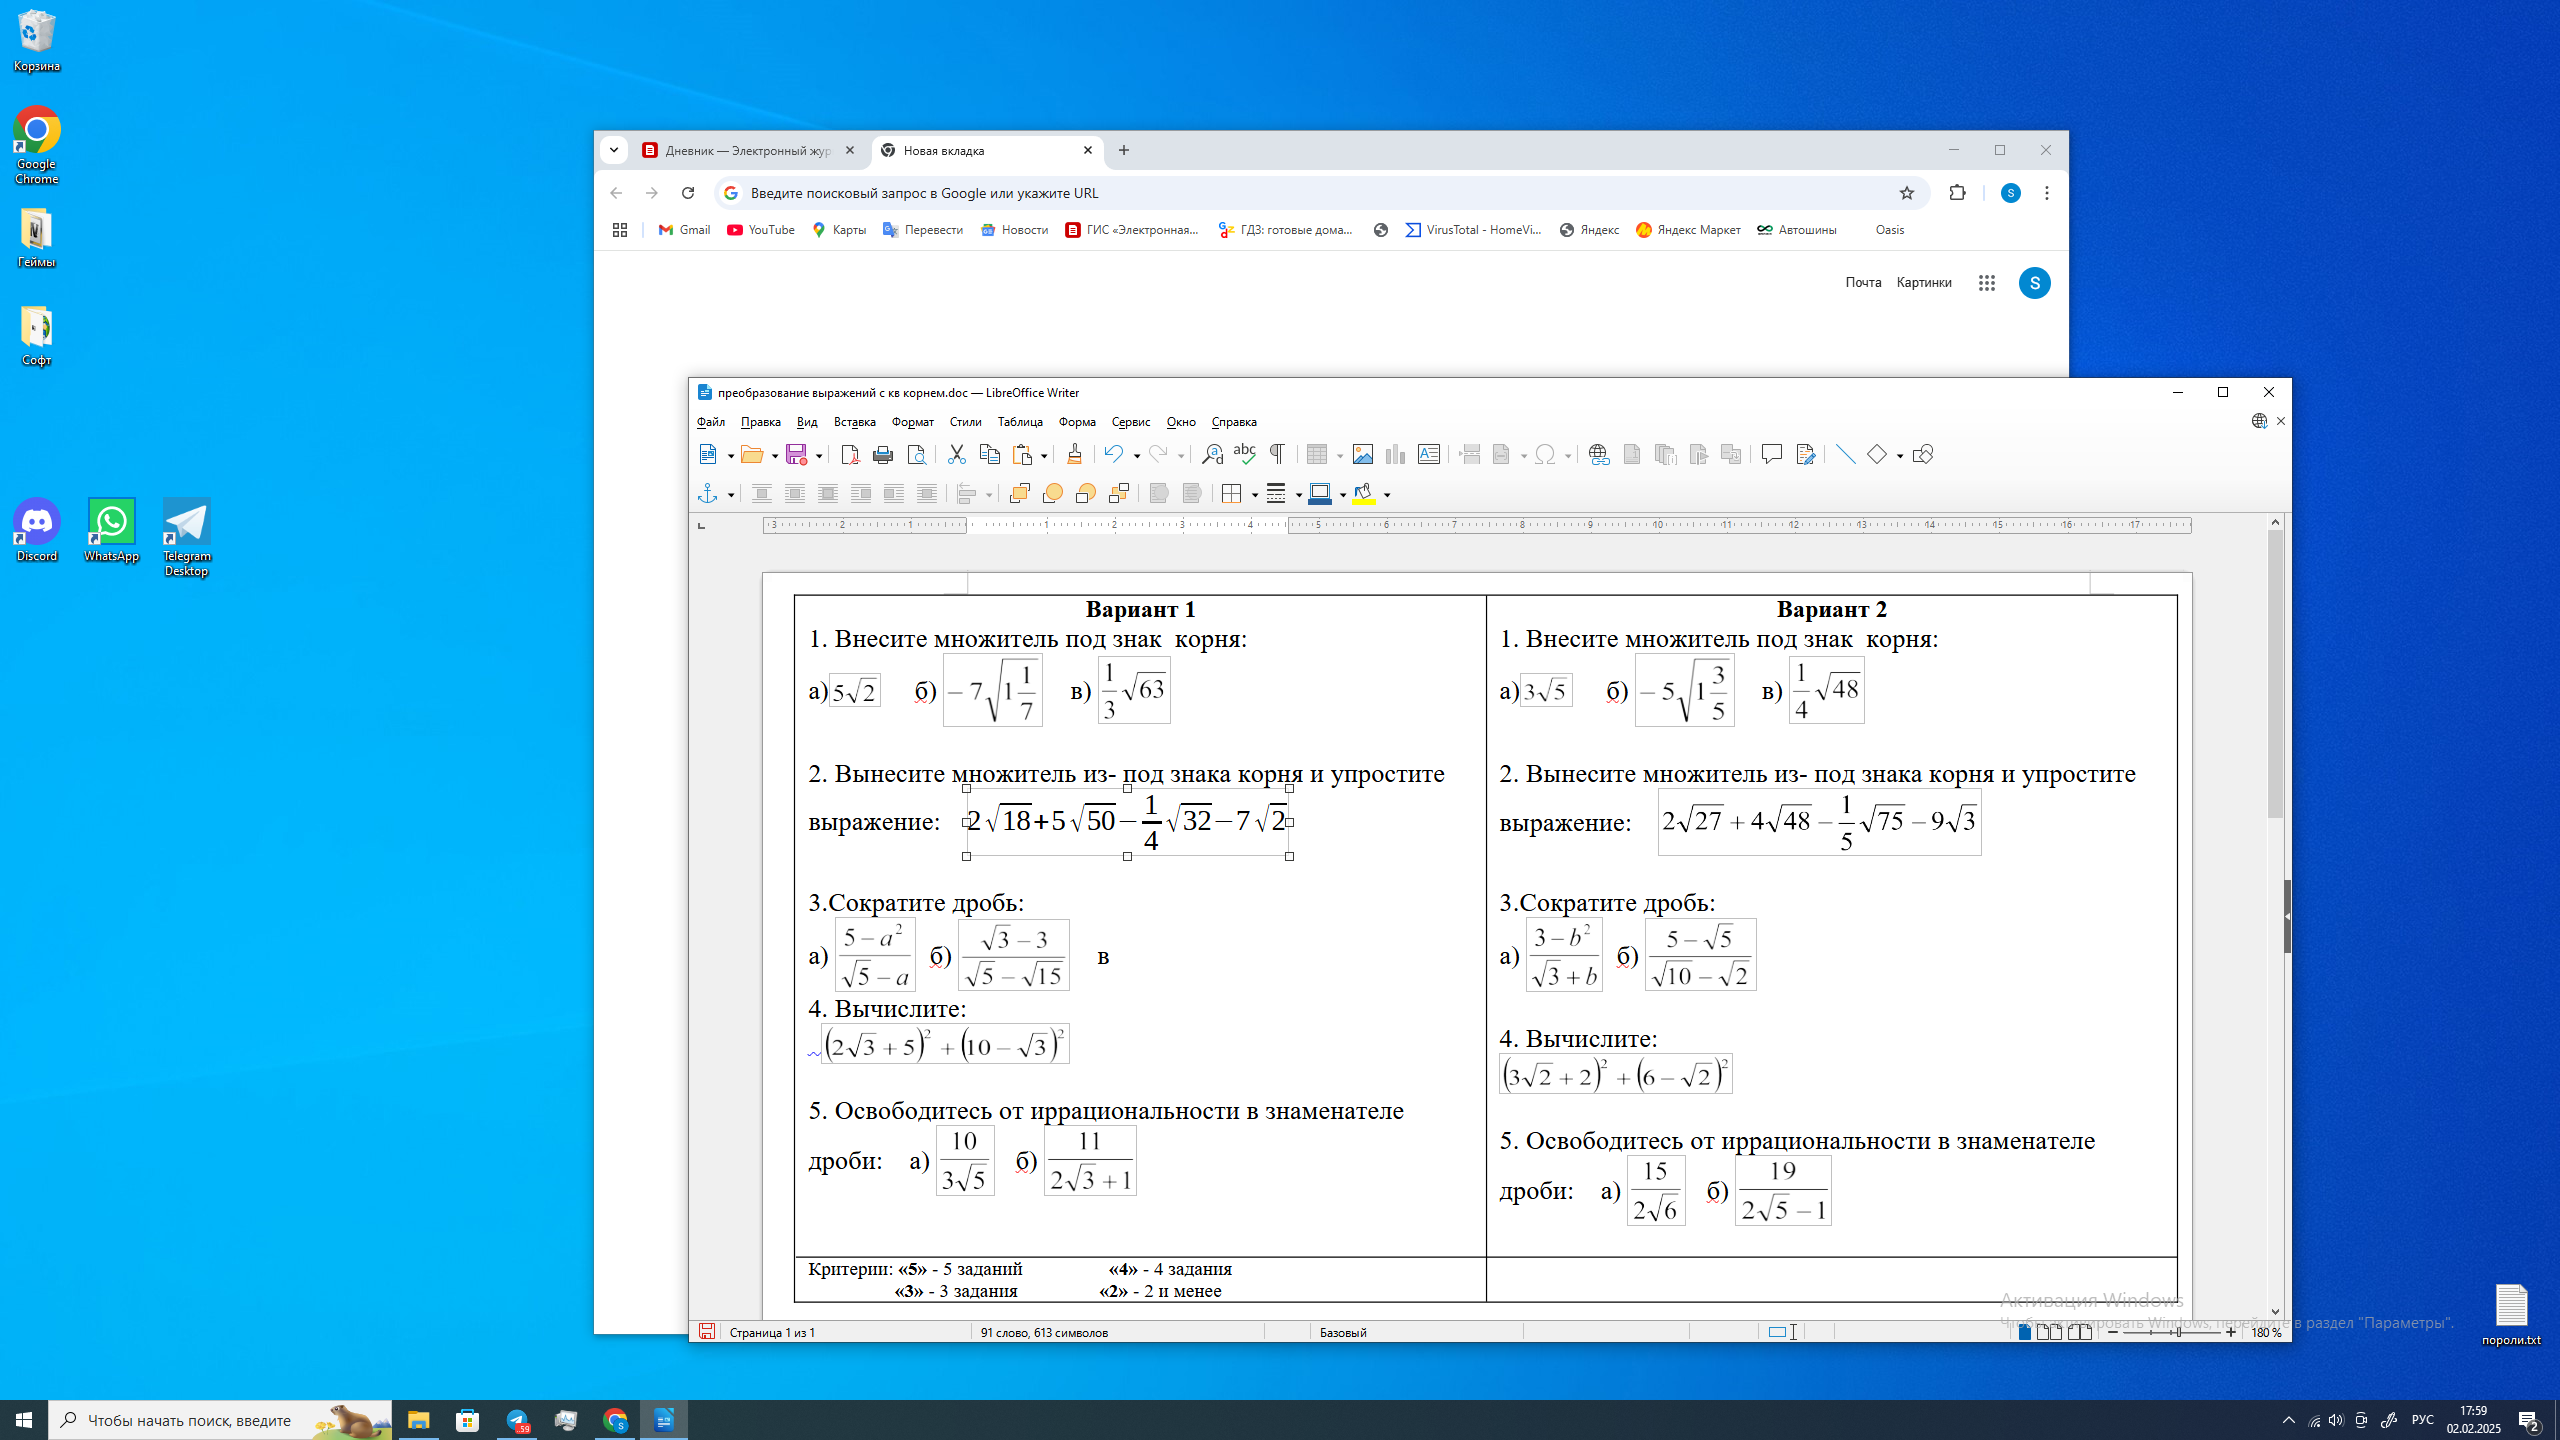Image resolution: width=2560 pixels, height=1440 pixels.
Task: Toggle wrap None option
Action: [761, 494]
